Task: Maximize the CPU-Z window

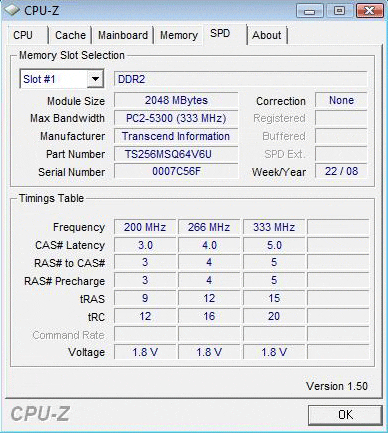Action: click(x=339, y=11)
